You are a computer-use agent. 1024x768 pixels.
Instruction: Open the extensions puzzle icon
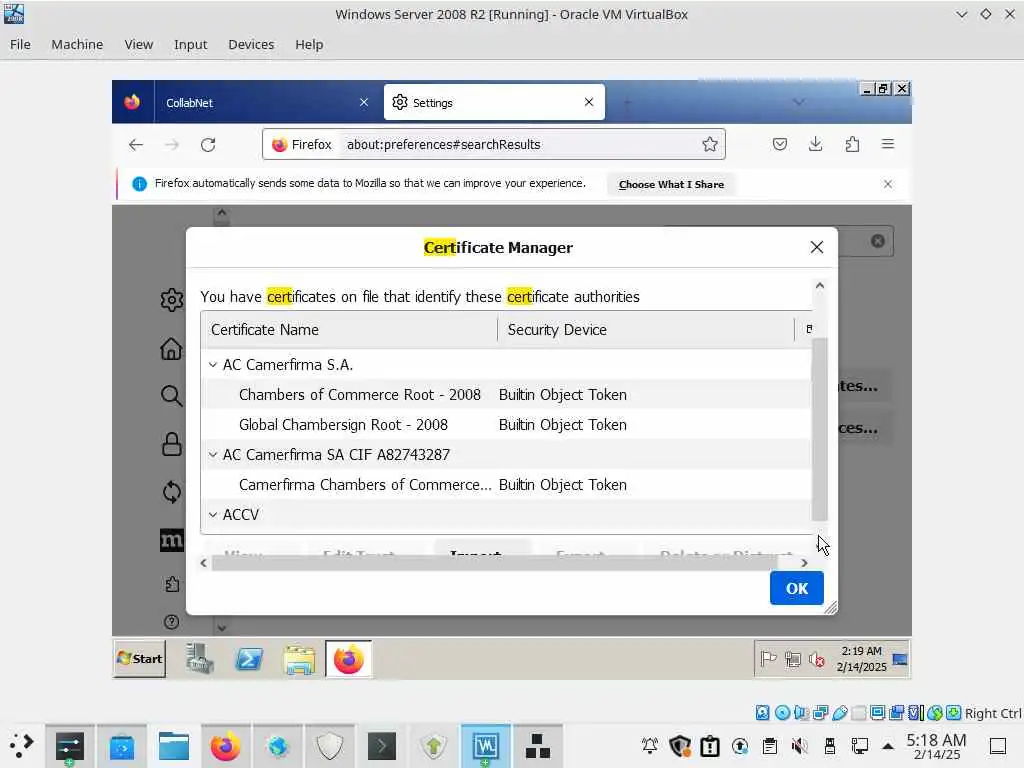852,144
